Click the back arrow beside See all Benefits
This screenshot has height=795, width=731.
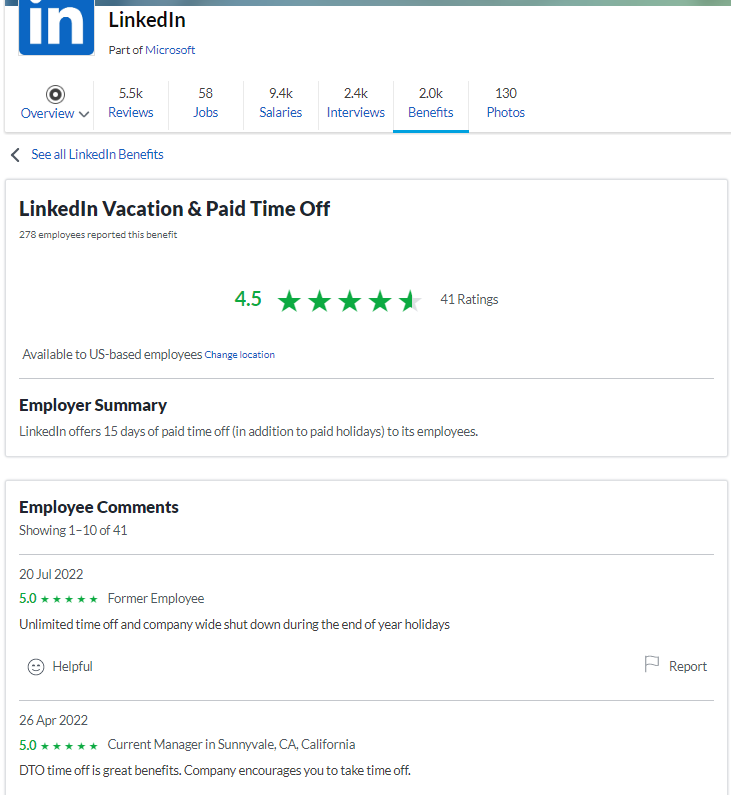15,155
